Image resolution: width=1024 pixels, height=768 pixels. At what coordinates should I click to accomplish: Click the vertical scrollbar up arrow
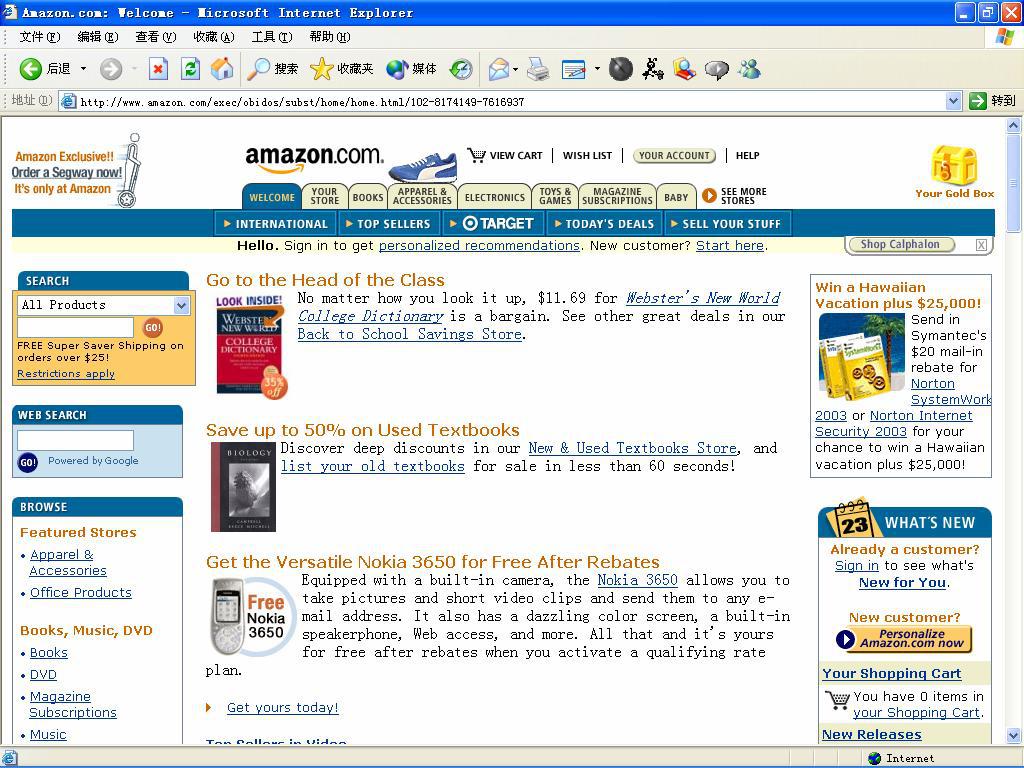coord(1013,125)
